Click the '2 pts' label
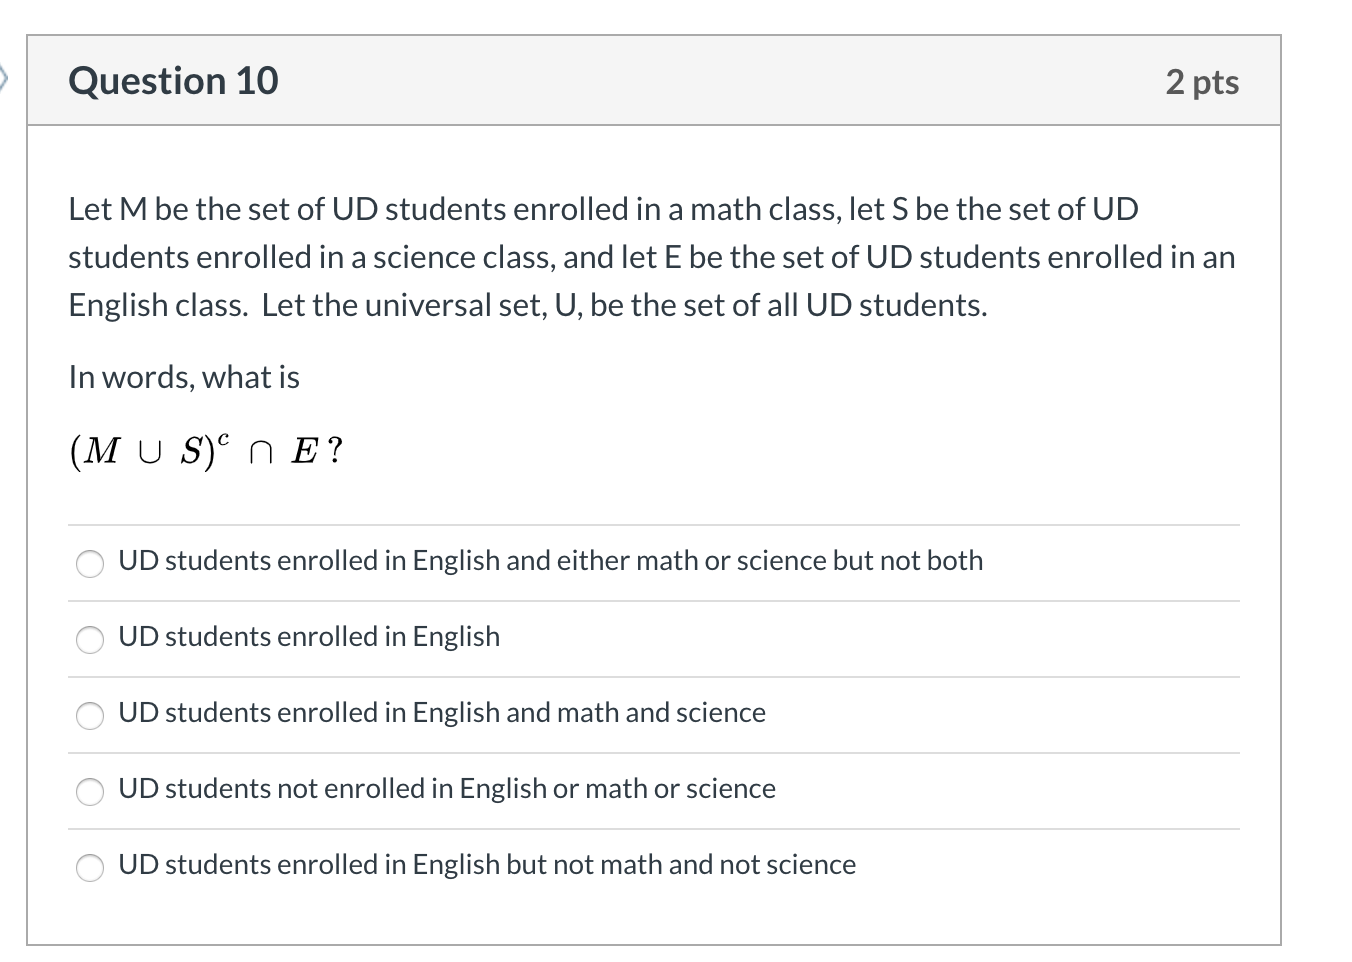 point(1203,83)
